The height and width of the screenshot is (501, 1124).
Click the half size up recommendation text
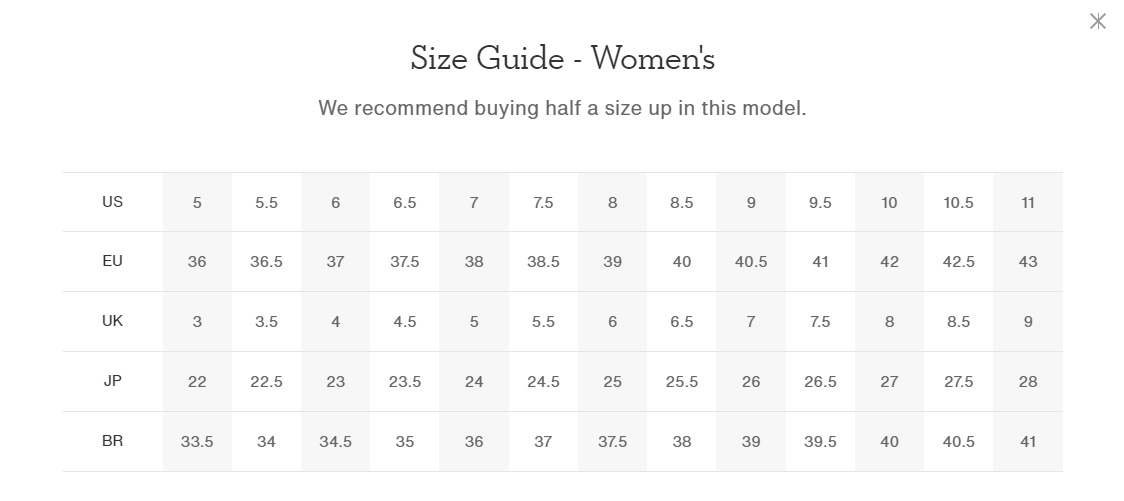[563, 108]
